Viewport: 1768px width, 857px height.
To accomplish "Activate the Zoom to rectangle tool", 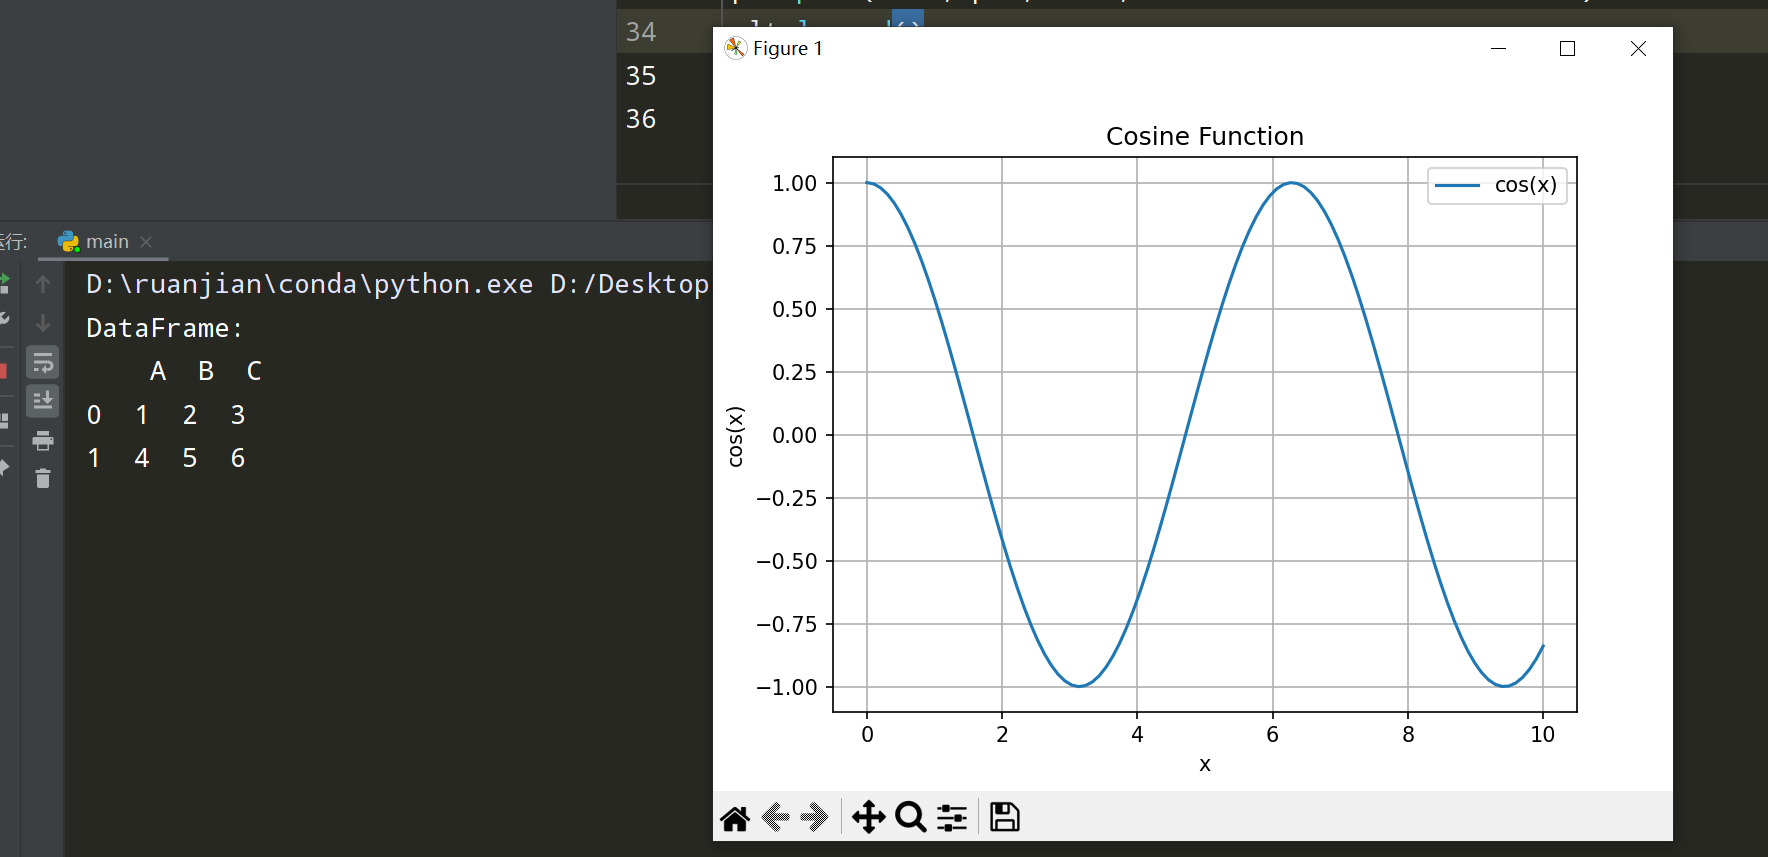I will pos(910,817).
